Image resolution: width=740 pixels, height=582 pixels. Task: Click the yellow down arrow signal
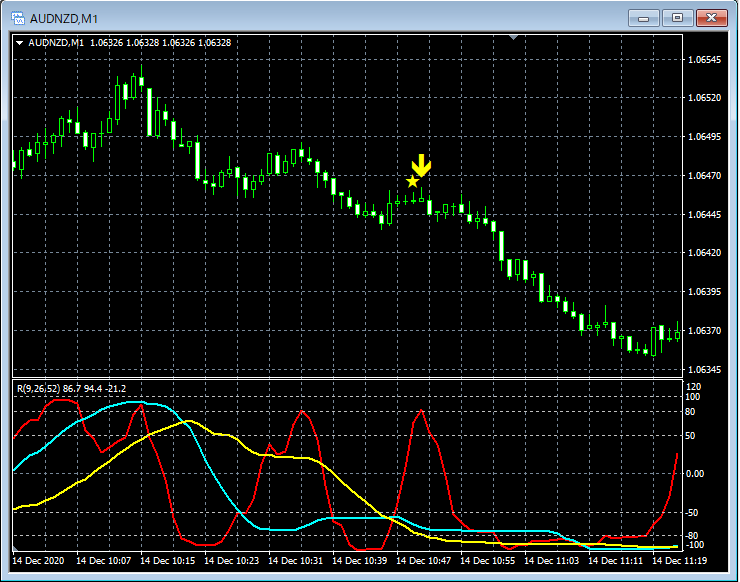pos(422,165)
